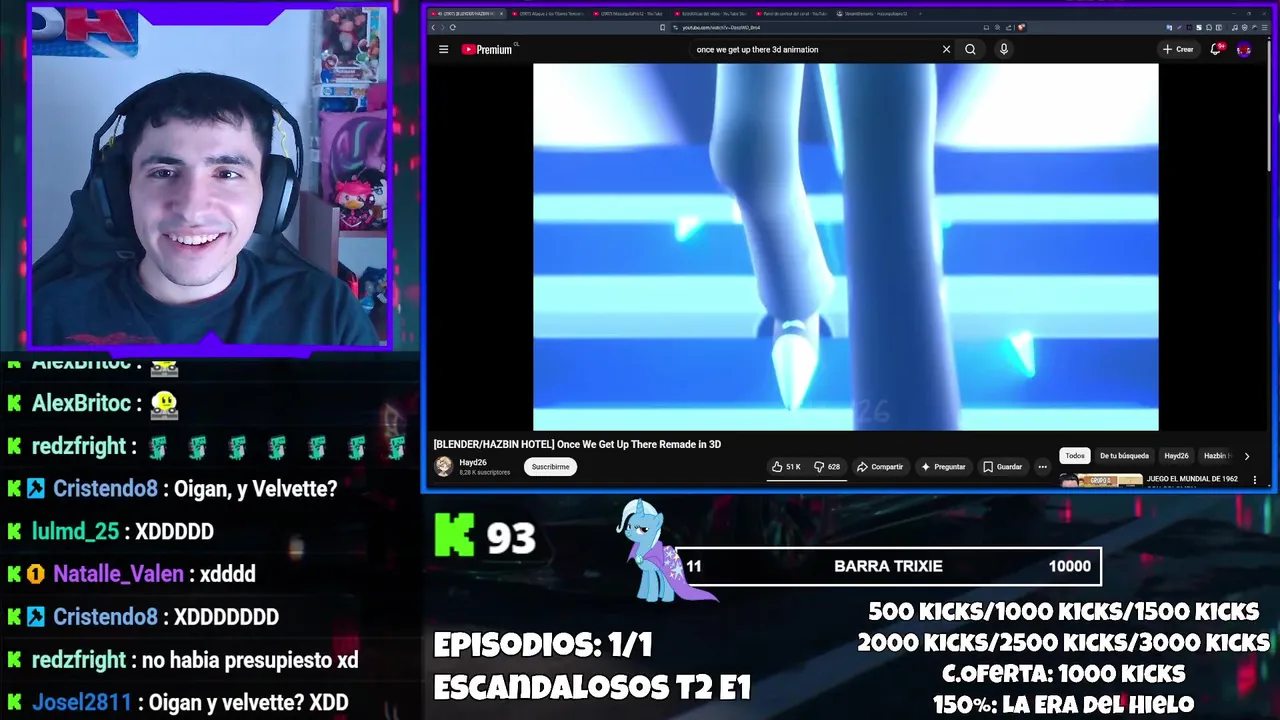Switch to the 'Estadísticas del vídeo' tab

[x=709, y=14]
